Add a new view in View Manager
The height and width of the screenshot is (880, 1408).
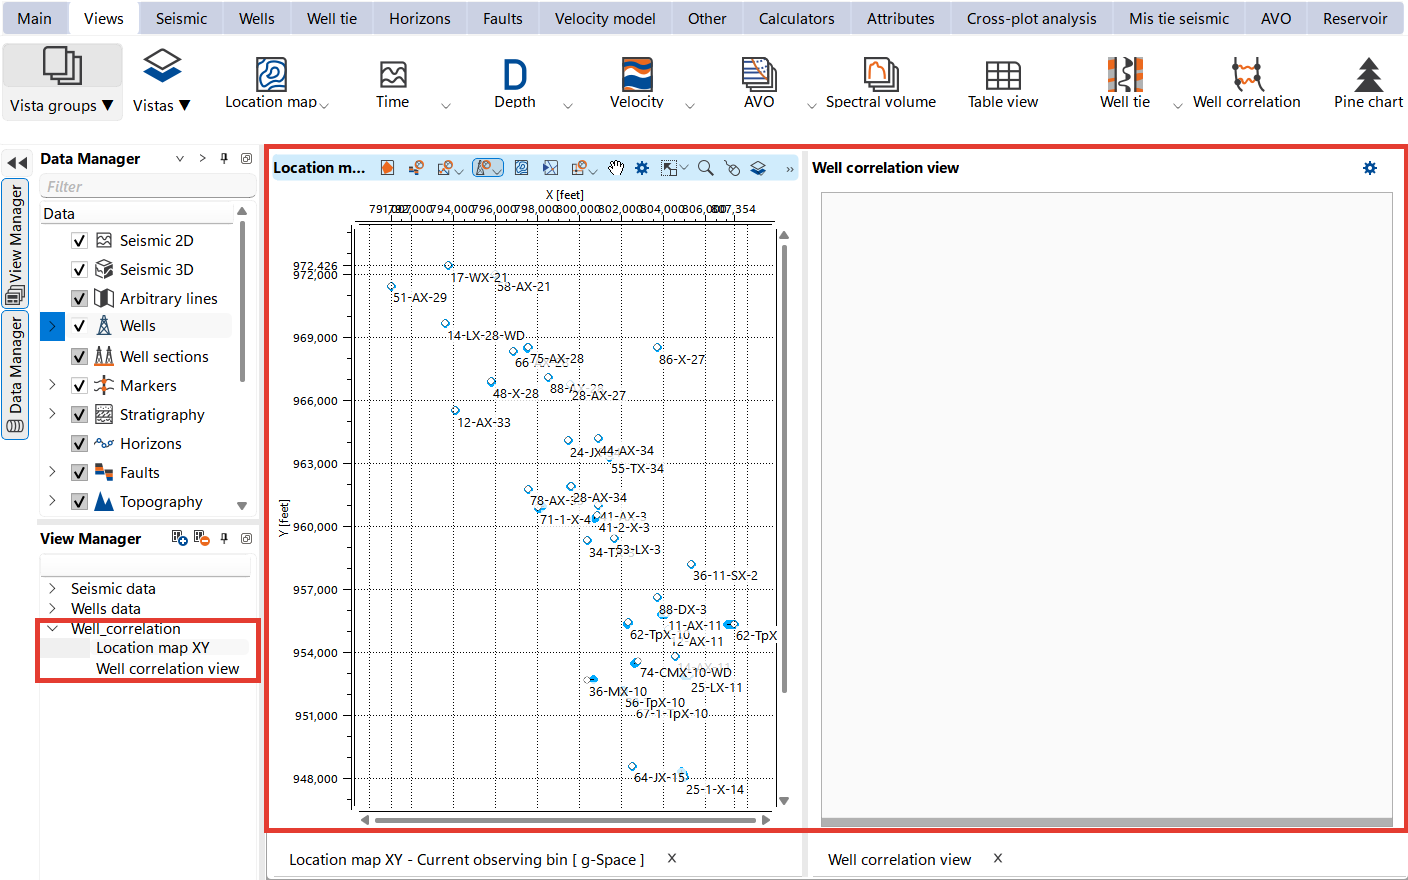click(x=179, y=539)
